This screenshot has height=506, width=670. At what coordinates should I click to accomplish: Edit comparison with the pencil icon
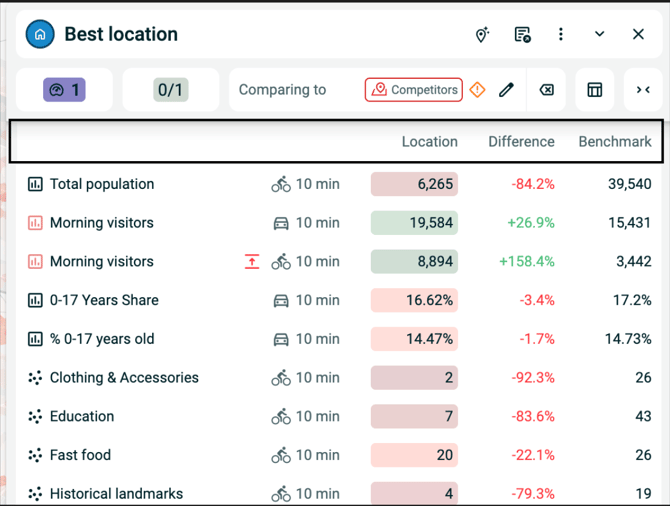(506, 90)
